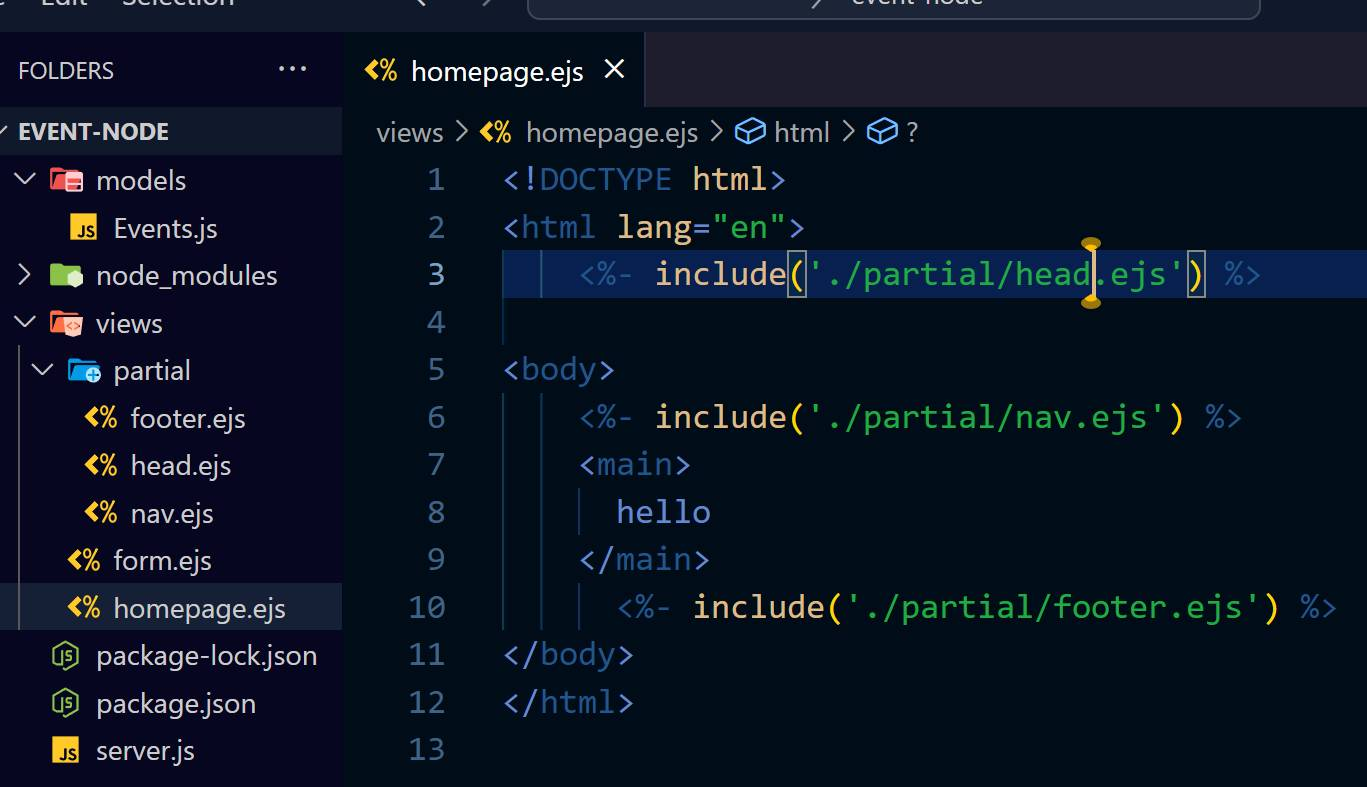The image size is (1367, 787).
Task: Click the html breadcrumb segment
Action: (803, 132)
